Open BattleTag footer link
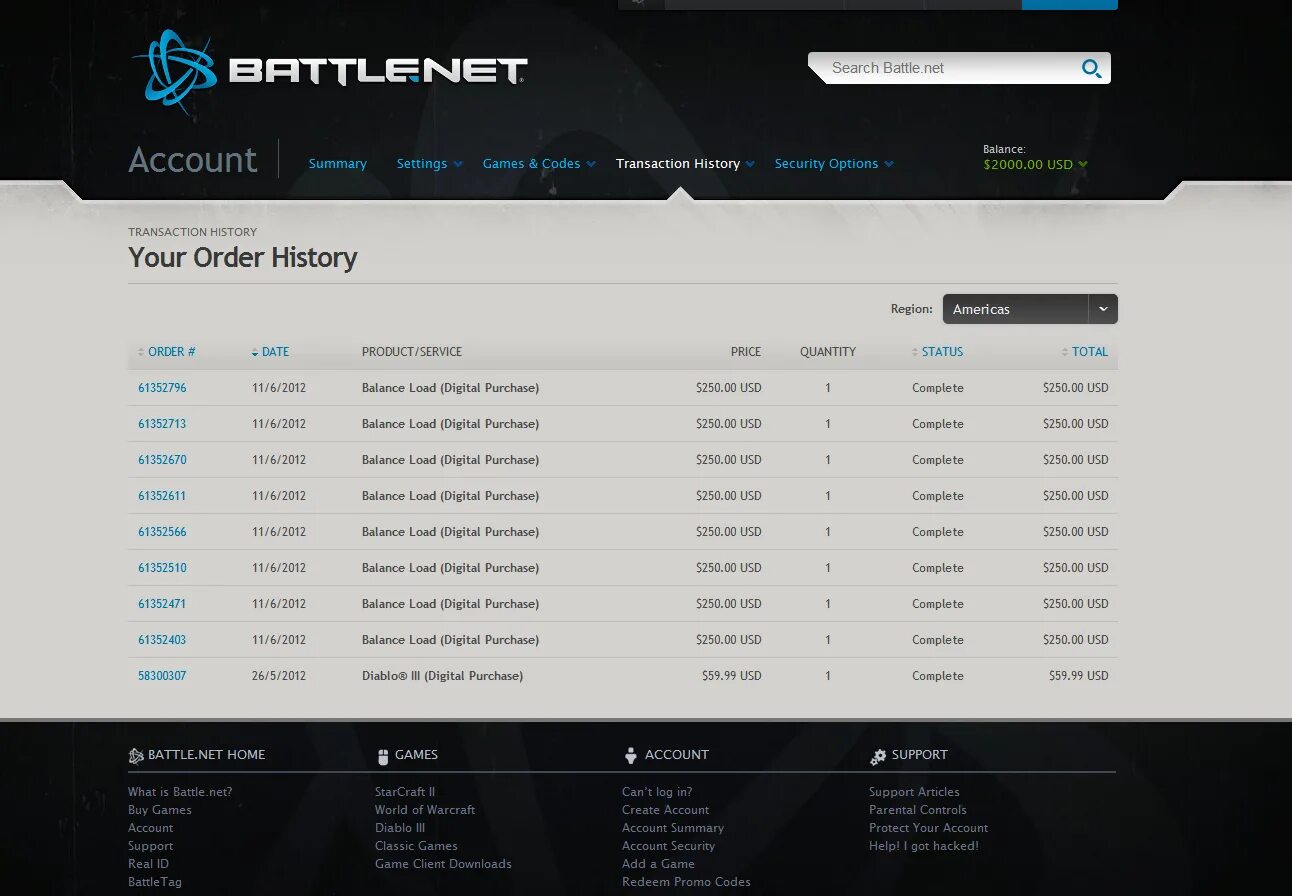The height and width of the screenshot is (896, 1292). pyautogui.click(x=155, y=882)
